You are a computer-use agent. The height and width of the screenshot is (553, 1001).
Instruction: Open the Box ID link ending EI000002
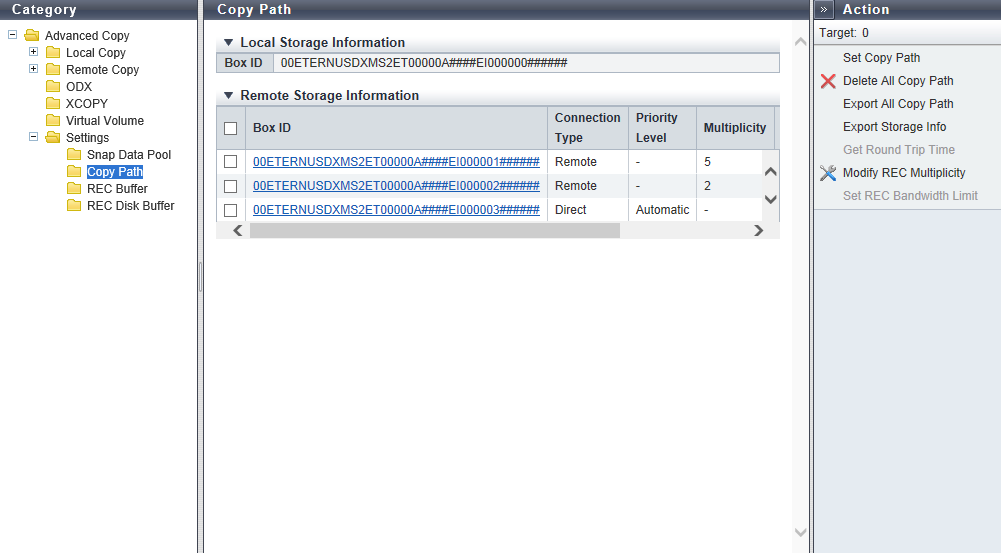tap(396, 186)
